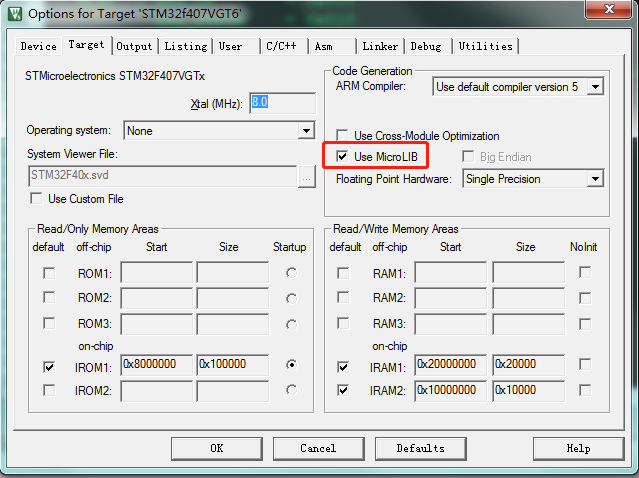Select ROM3 Startup radio button

291,324
